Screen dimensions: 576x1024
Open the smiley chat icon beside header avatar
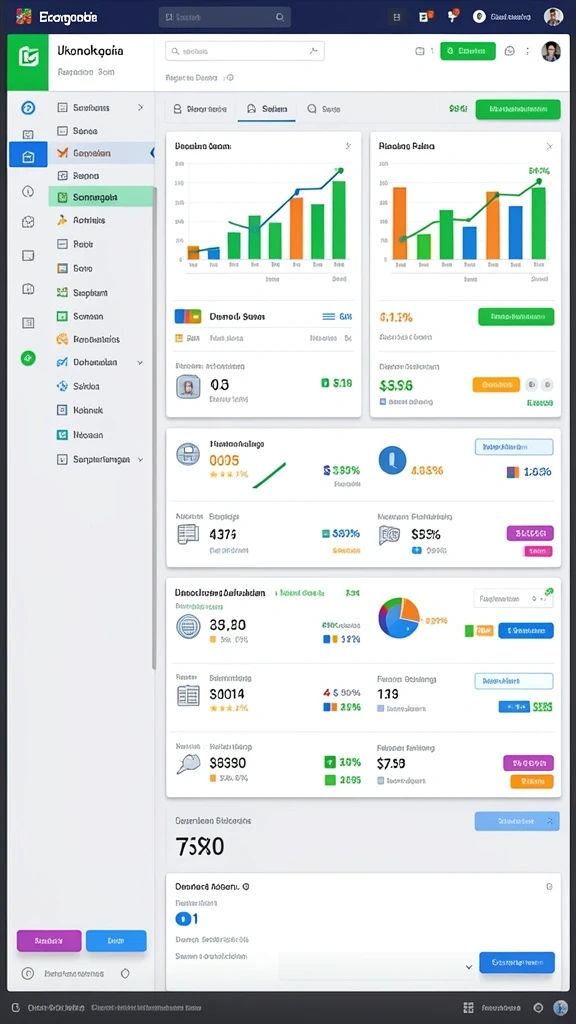(x=510, y=51)
